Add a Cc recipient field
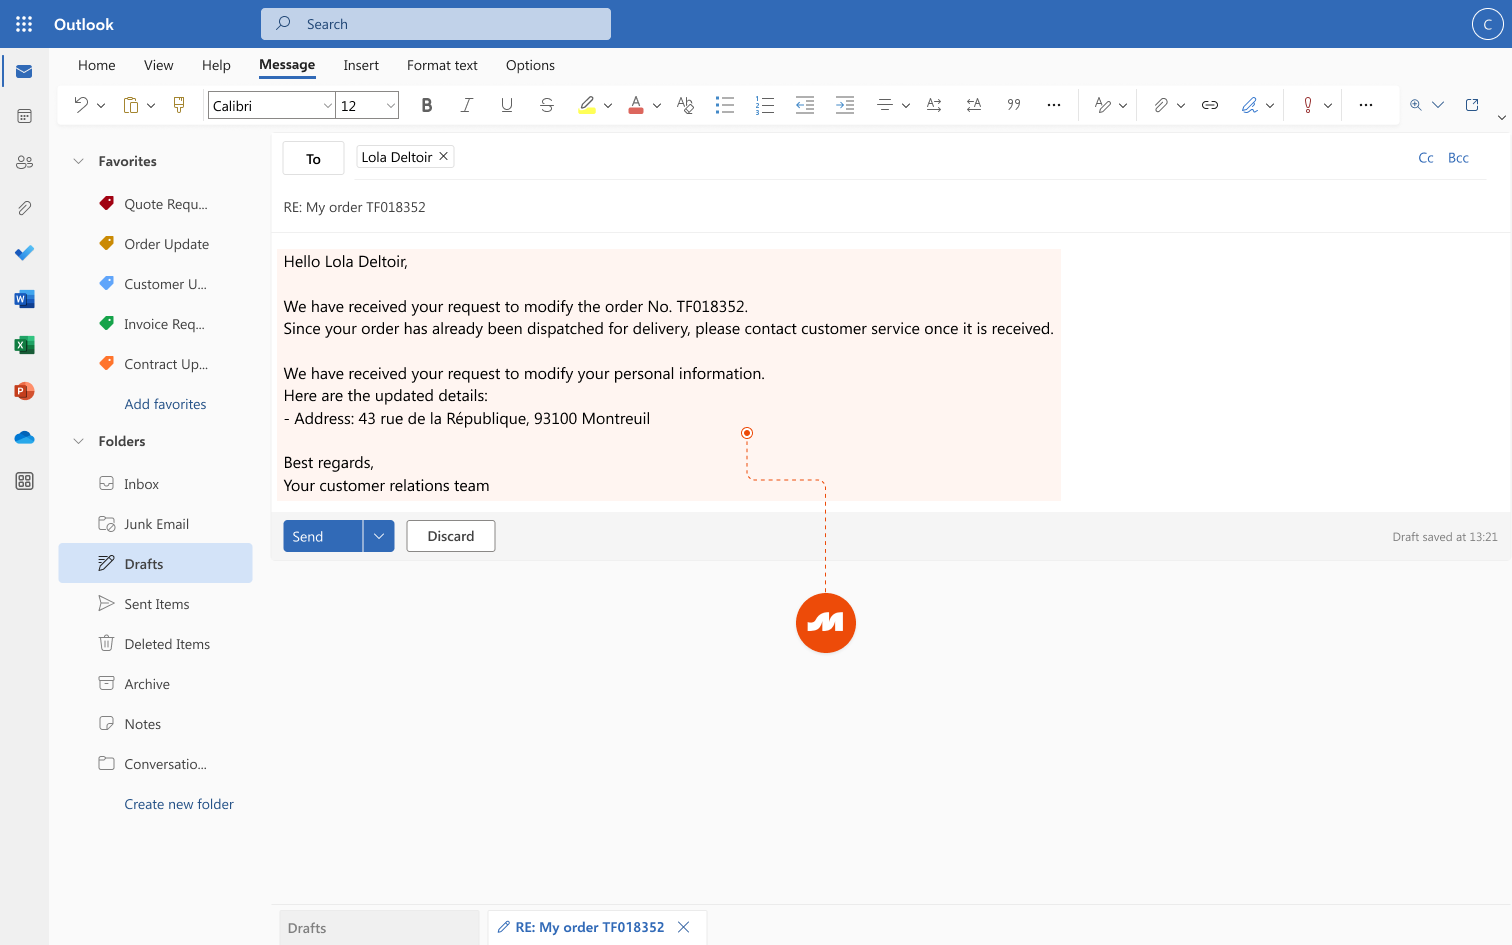 pyautogui.click(x=1426, y=158)
